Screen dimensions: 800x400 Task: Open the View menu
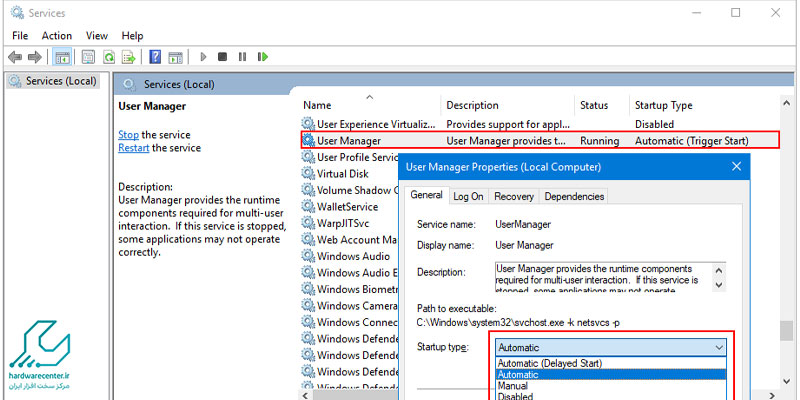point(96,36)
